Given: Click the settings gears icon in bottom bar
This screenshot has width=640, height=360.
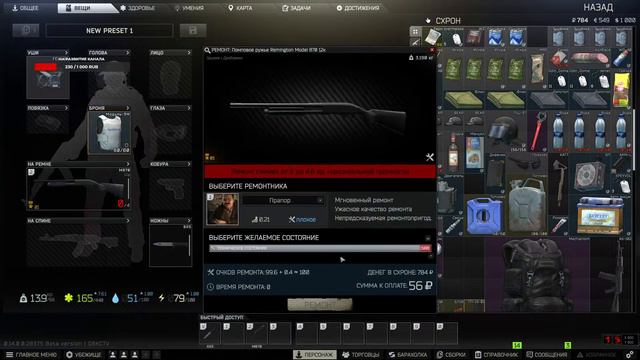Looking at the screenshot, I should 630,355.
